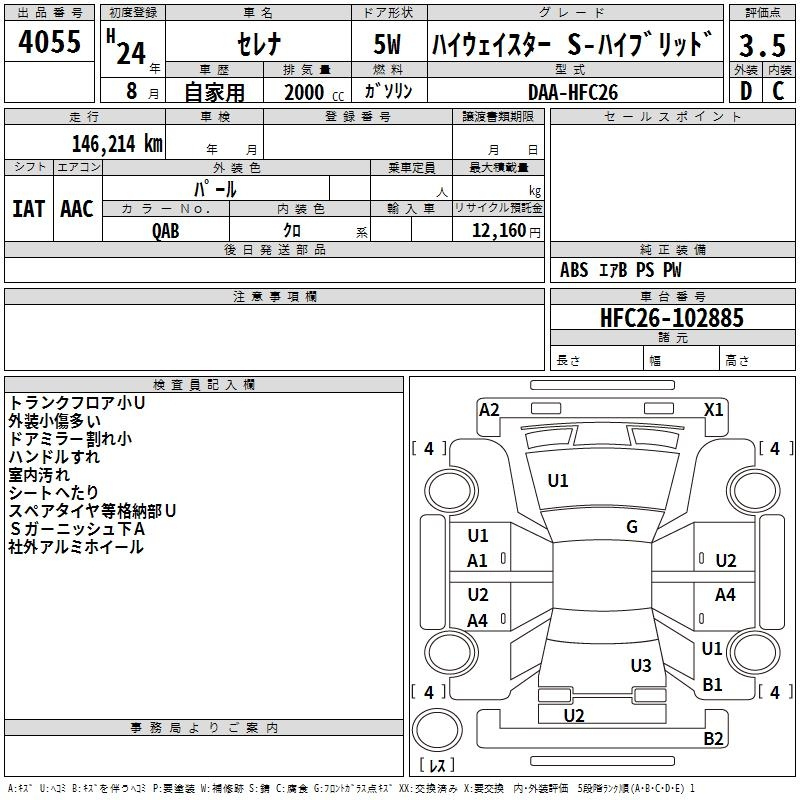This screenshot has width=800, height=800.
Task: Click the セールスポイント header
Action: tap(672, 116)
